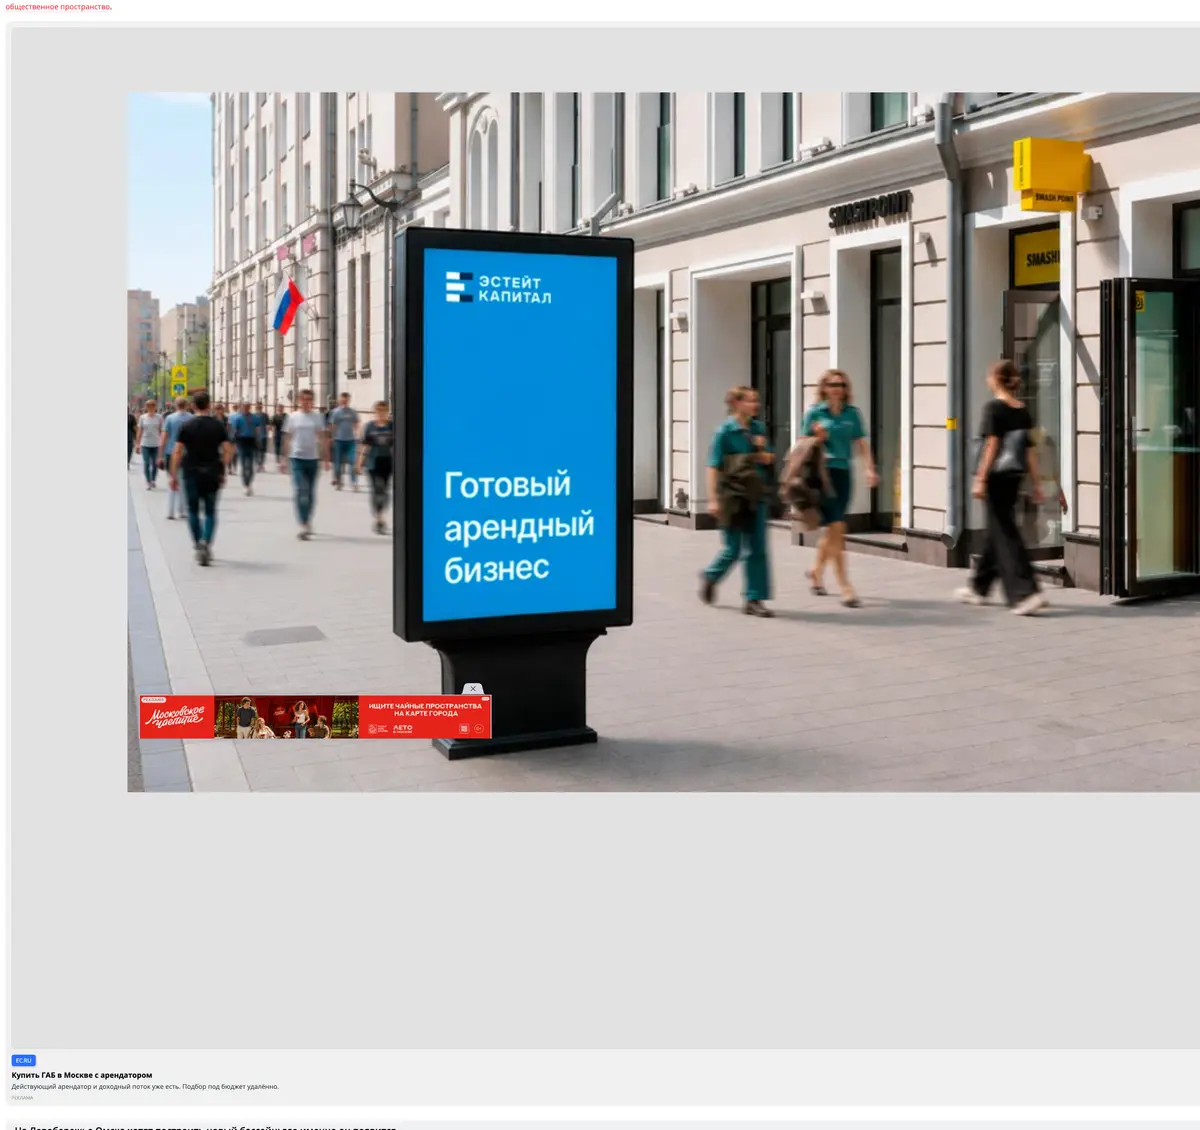The width and height of the screenshot is (1200, 1130).
Task: Click the QR code icon on banner
Action: point(464,729)
